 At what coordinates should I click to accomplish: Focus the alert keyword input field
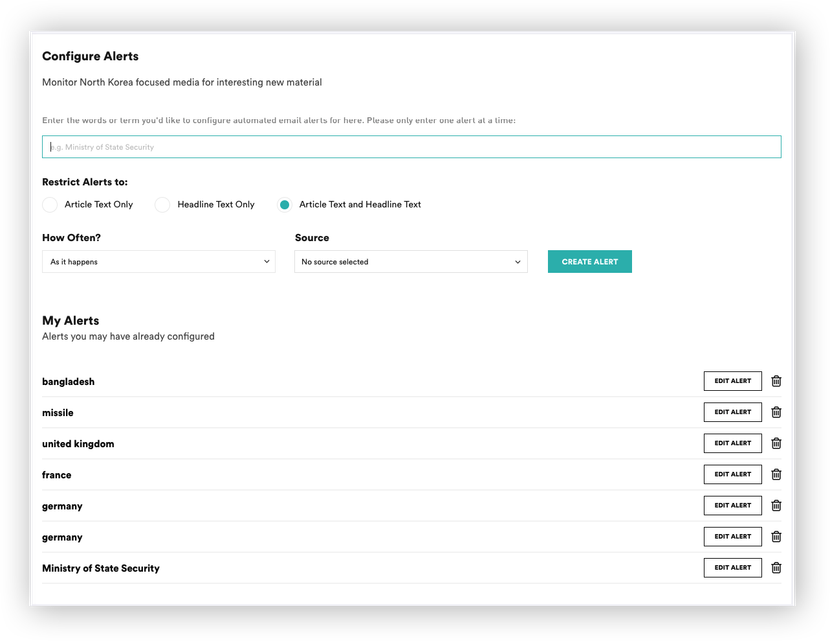(x=411, y=147)
